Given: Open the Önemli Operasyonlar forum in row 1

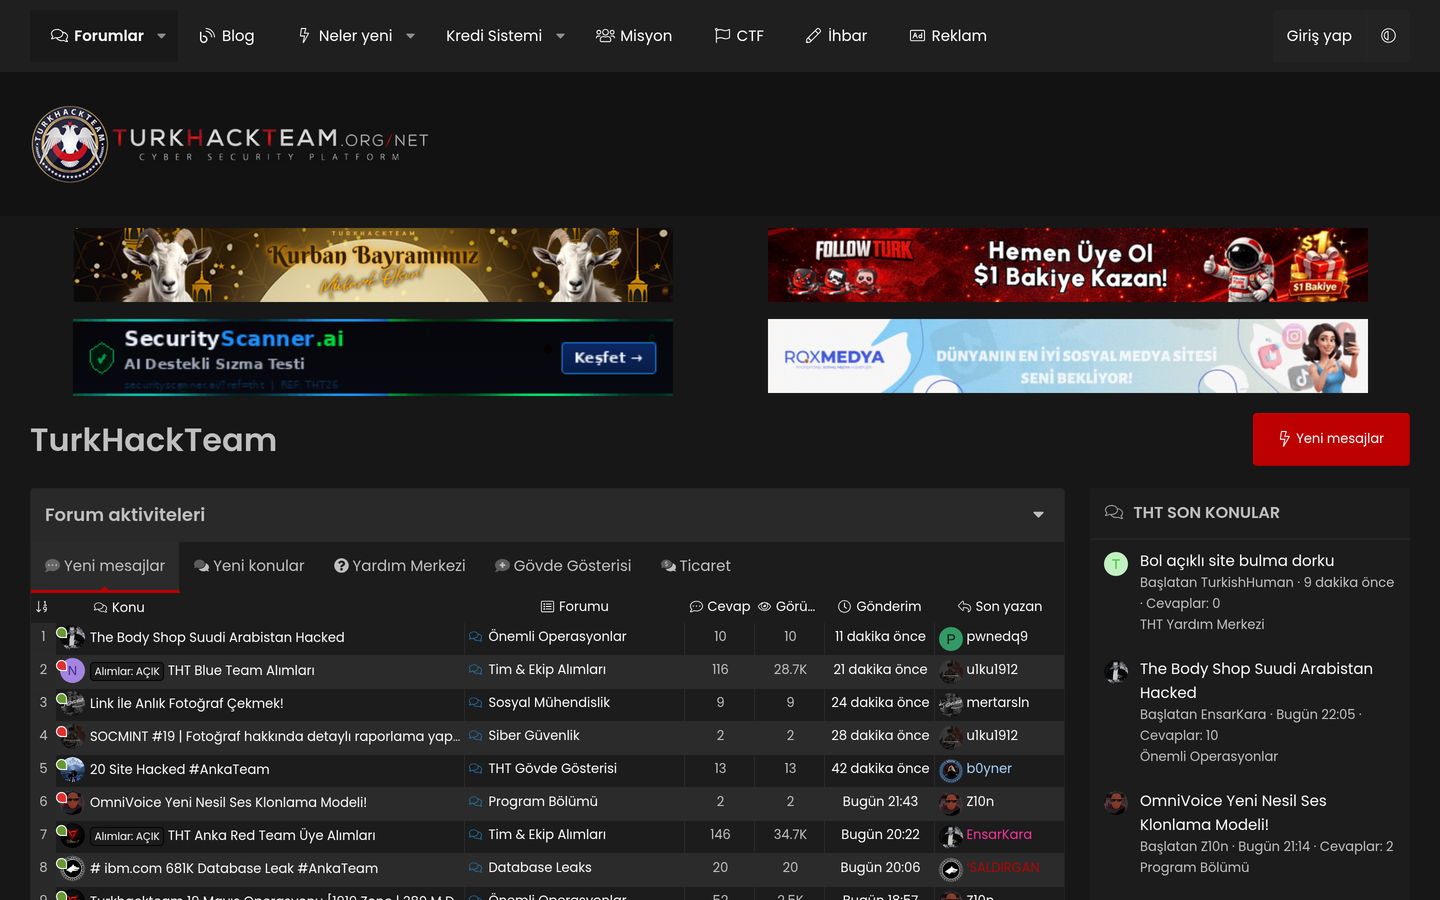Looking at the screenshot, I should point(557,637).
